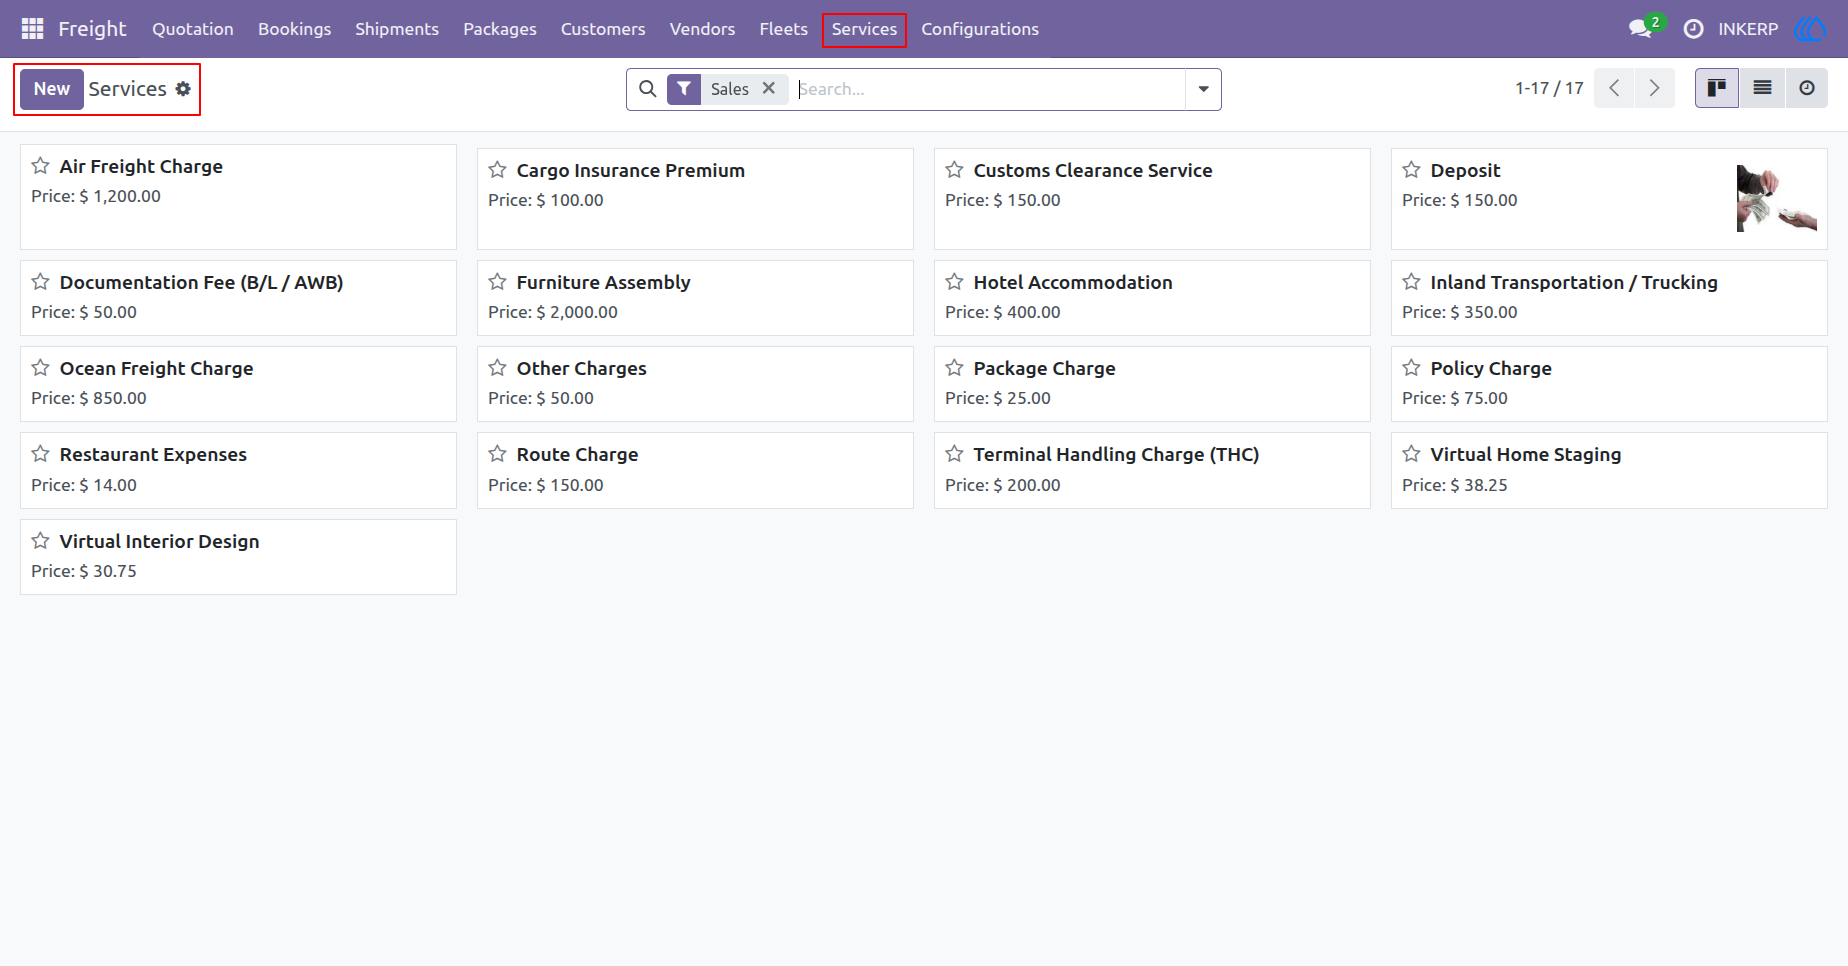This screenshot has height=966, width=1848.
Task: Open the Configurations menu
Action: [x=980, y=29]
